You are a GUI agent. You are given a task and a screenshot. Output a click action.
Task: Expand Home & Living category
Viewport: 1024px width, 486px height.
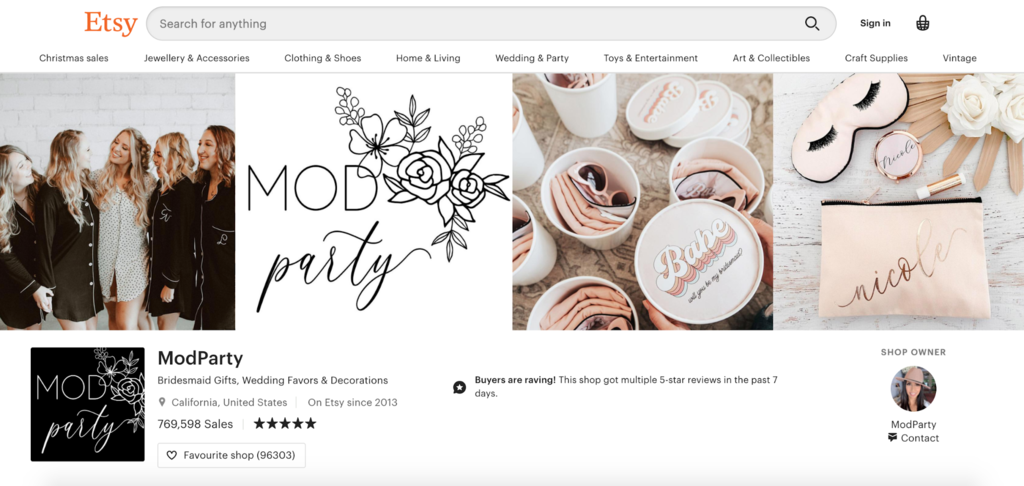[428, 58]
